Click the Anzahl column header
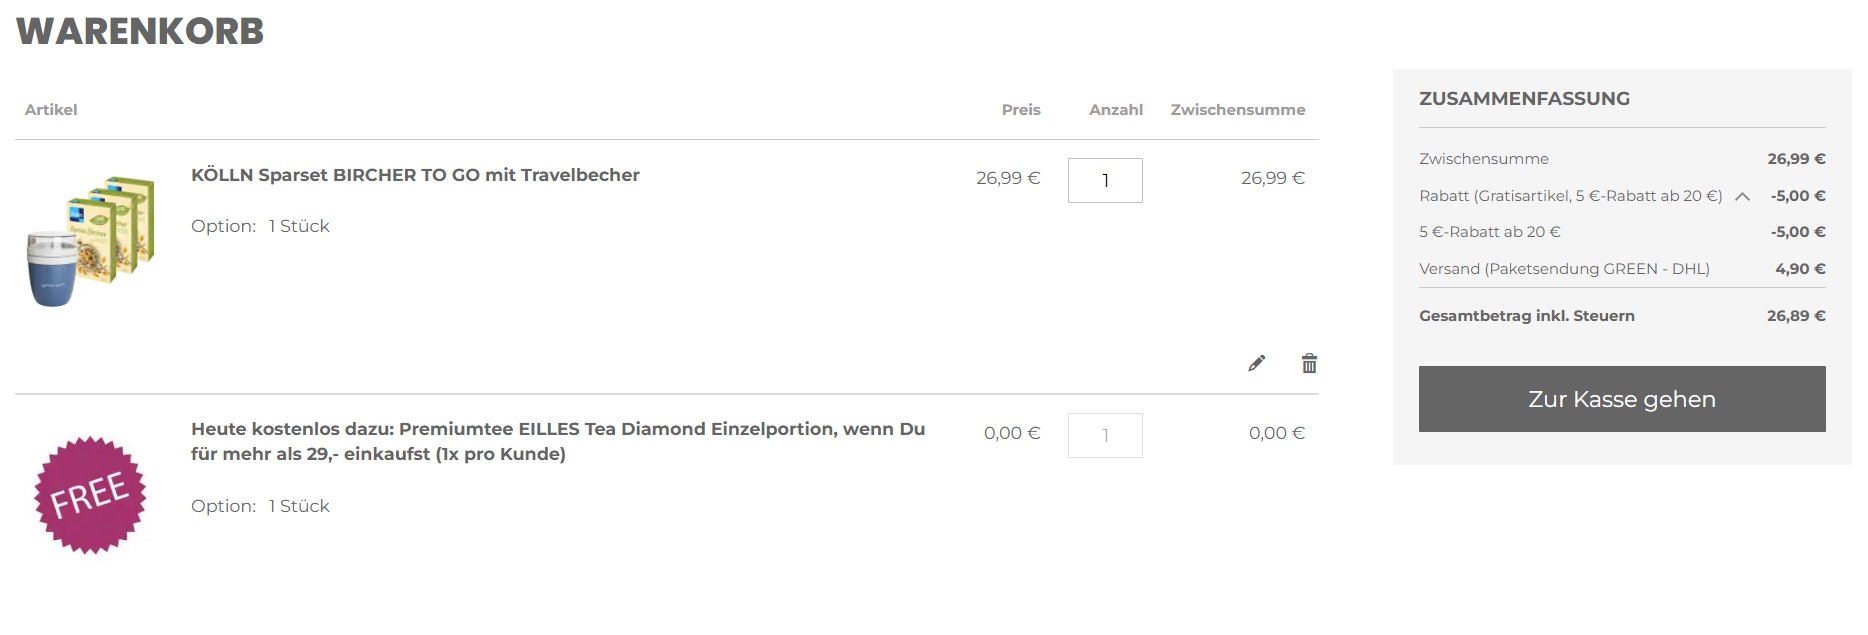This screenshot has height=635, width=1868. coord(1115,110)
